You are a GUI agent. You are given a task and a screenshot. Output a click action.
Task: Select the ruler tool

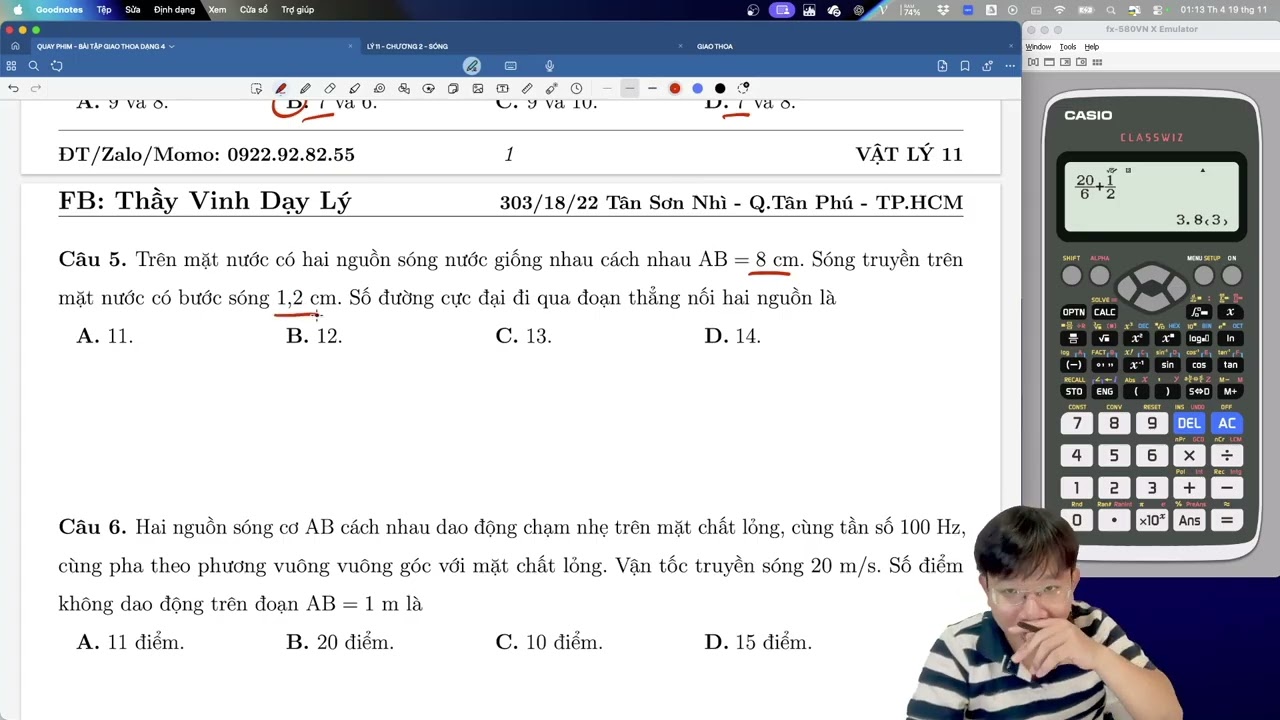[x=527, y=89]
